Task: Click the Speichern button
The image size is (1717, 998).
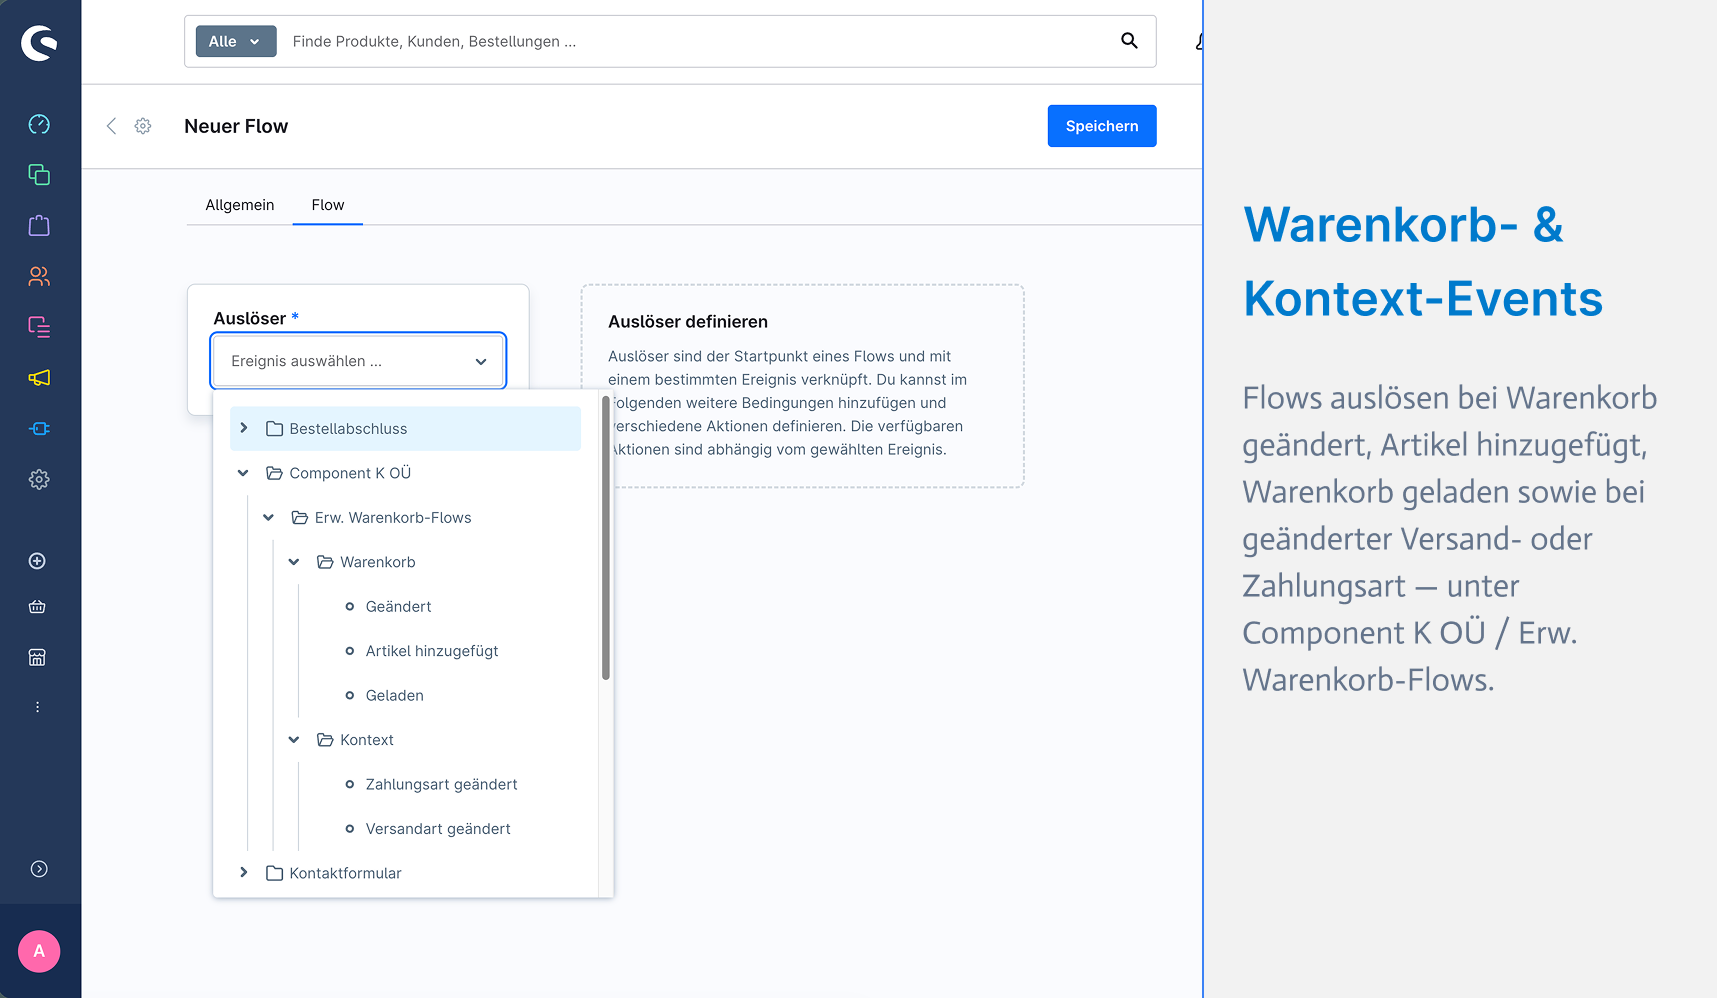Action: click(x=1102, y=126)
